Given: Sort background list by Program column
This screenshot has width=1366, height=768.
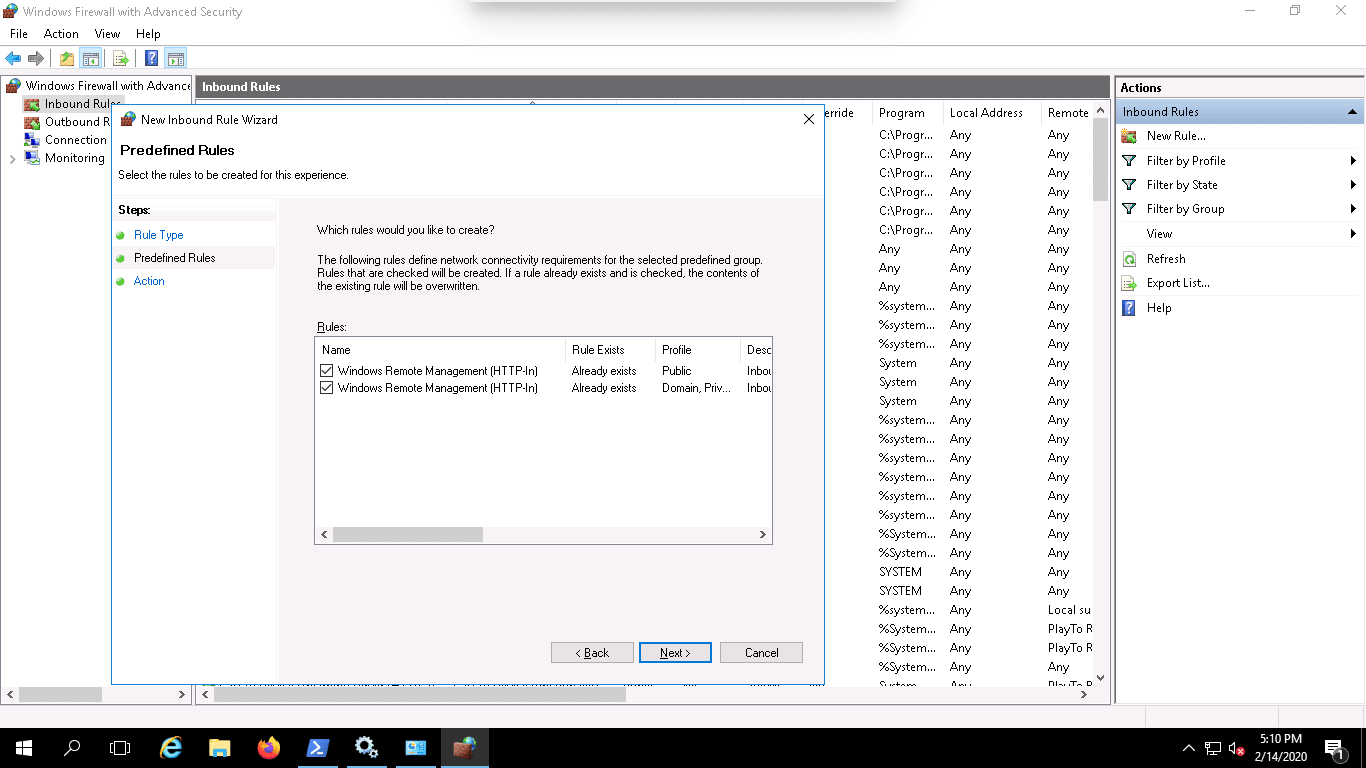Looking at the screenshot, I should [x=907, y=113].
